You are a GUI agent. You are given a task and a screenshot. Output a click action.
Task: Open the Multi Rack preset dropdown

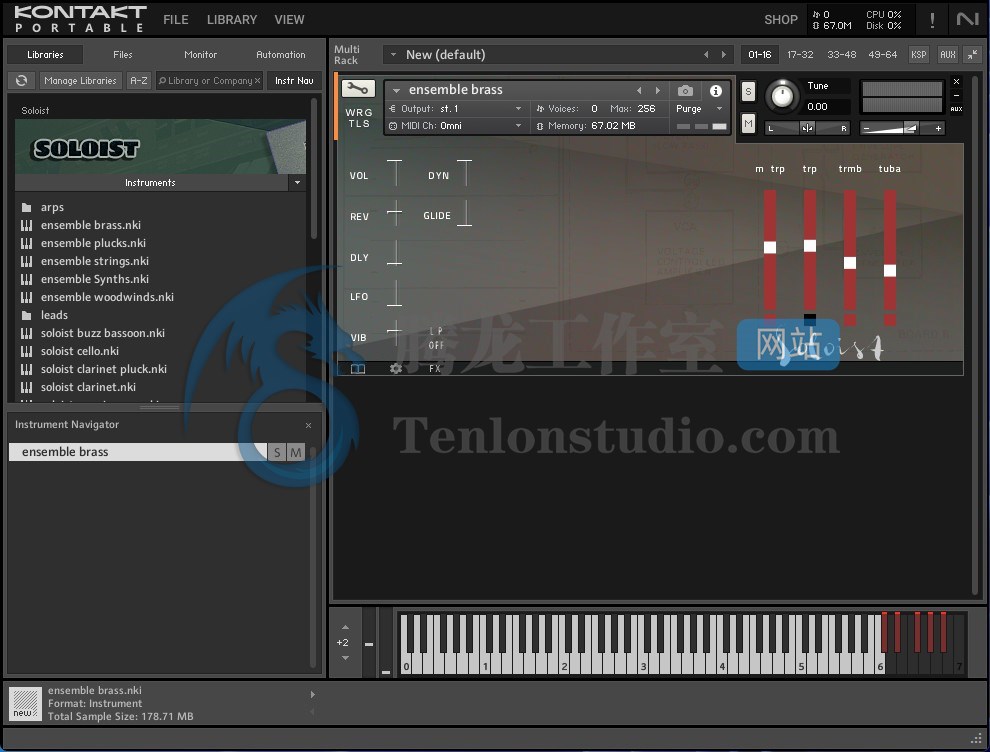[393, 55]
